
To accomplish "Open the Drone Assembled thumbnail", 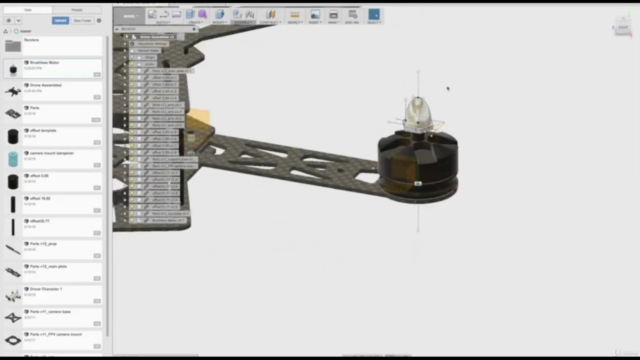I will [13, 91].
